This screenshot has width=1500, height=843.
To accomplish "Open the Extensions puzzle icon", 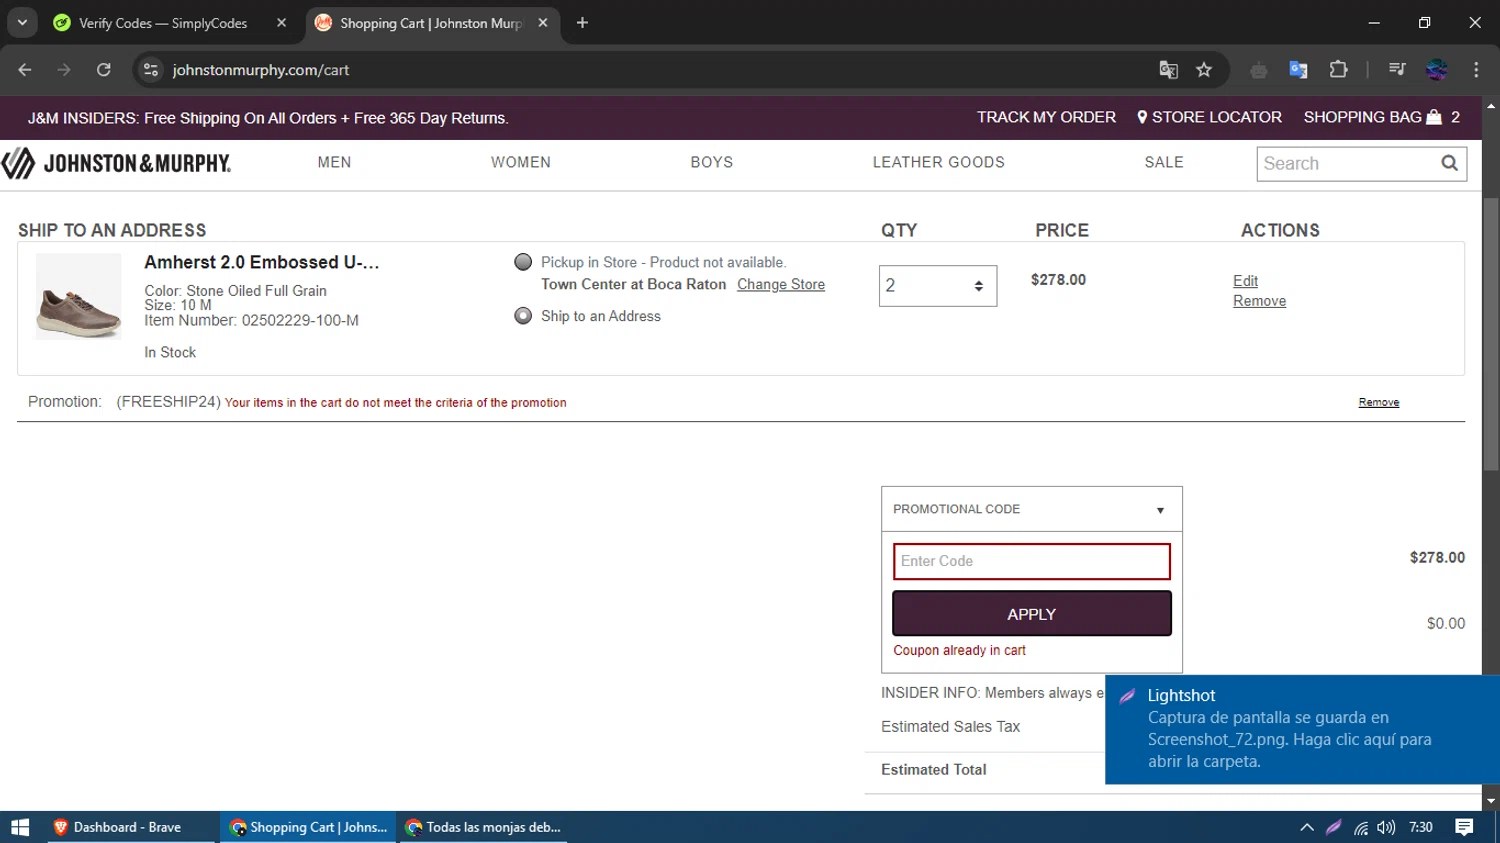I will 1338,70.
